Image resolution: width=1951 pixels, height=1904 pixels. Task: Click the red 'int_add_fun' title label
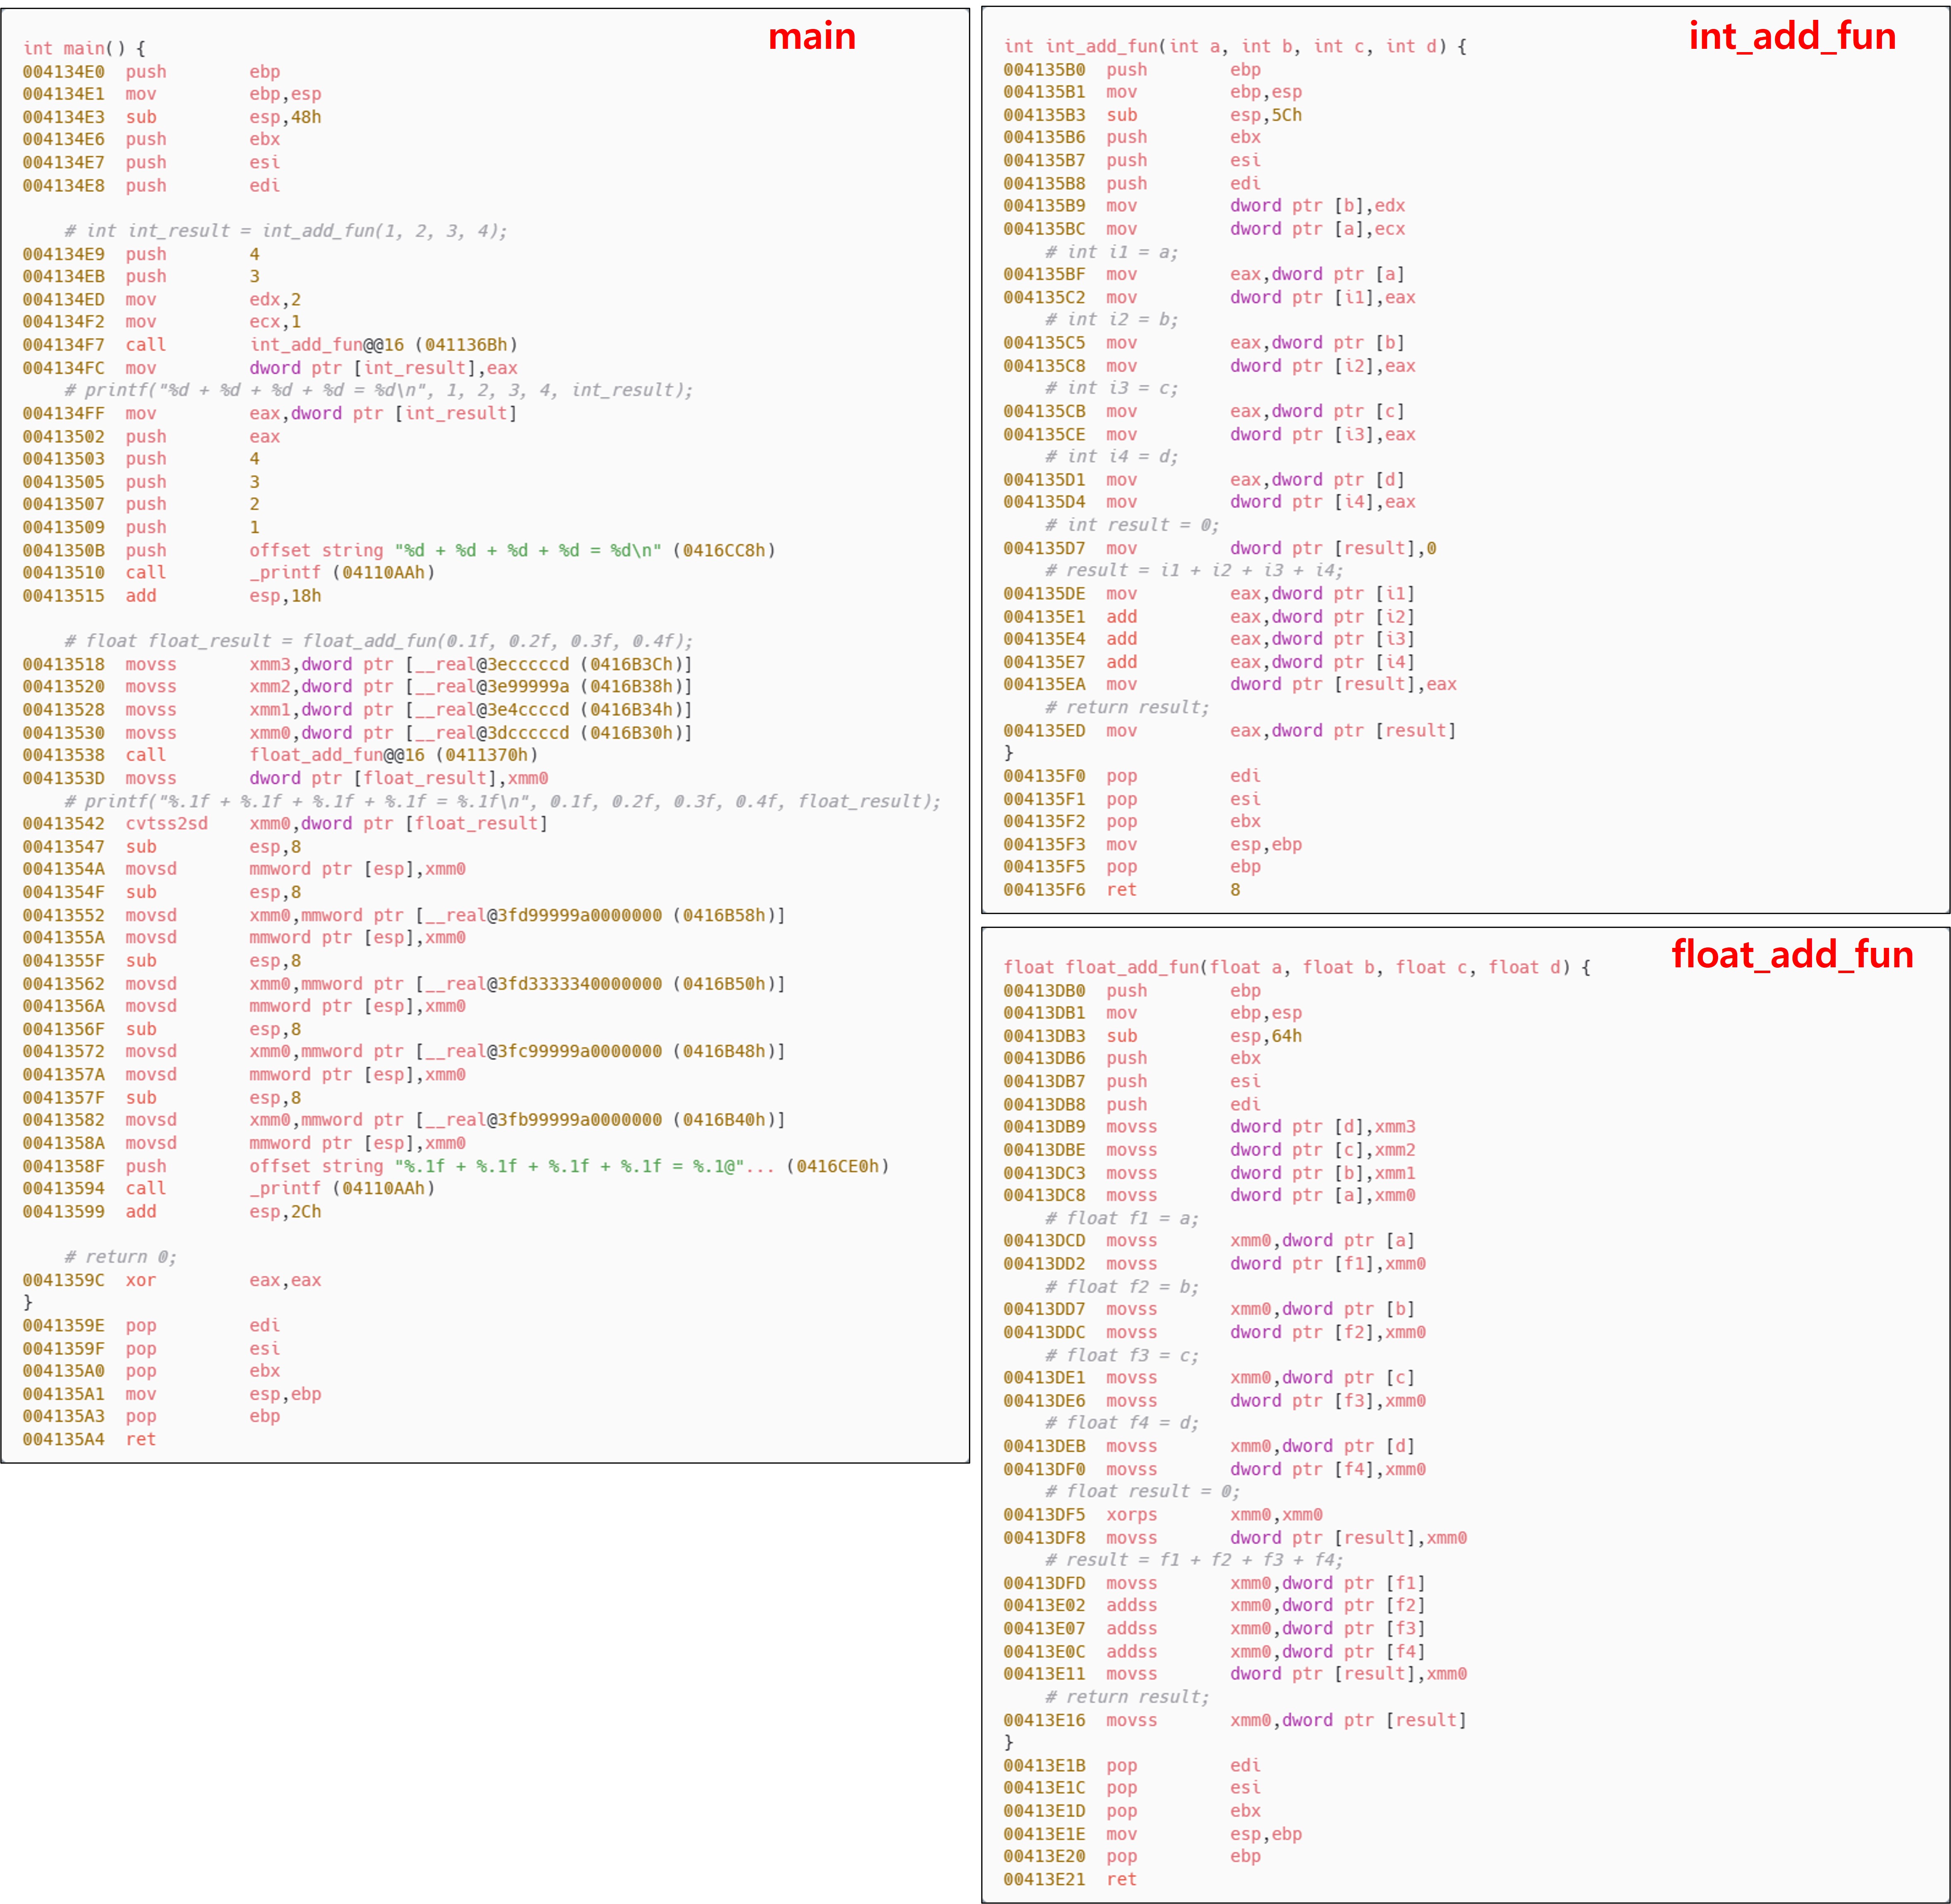coord(1791,37)
